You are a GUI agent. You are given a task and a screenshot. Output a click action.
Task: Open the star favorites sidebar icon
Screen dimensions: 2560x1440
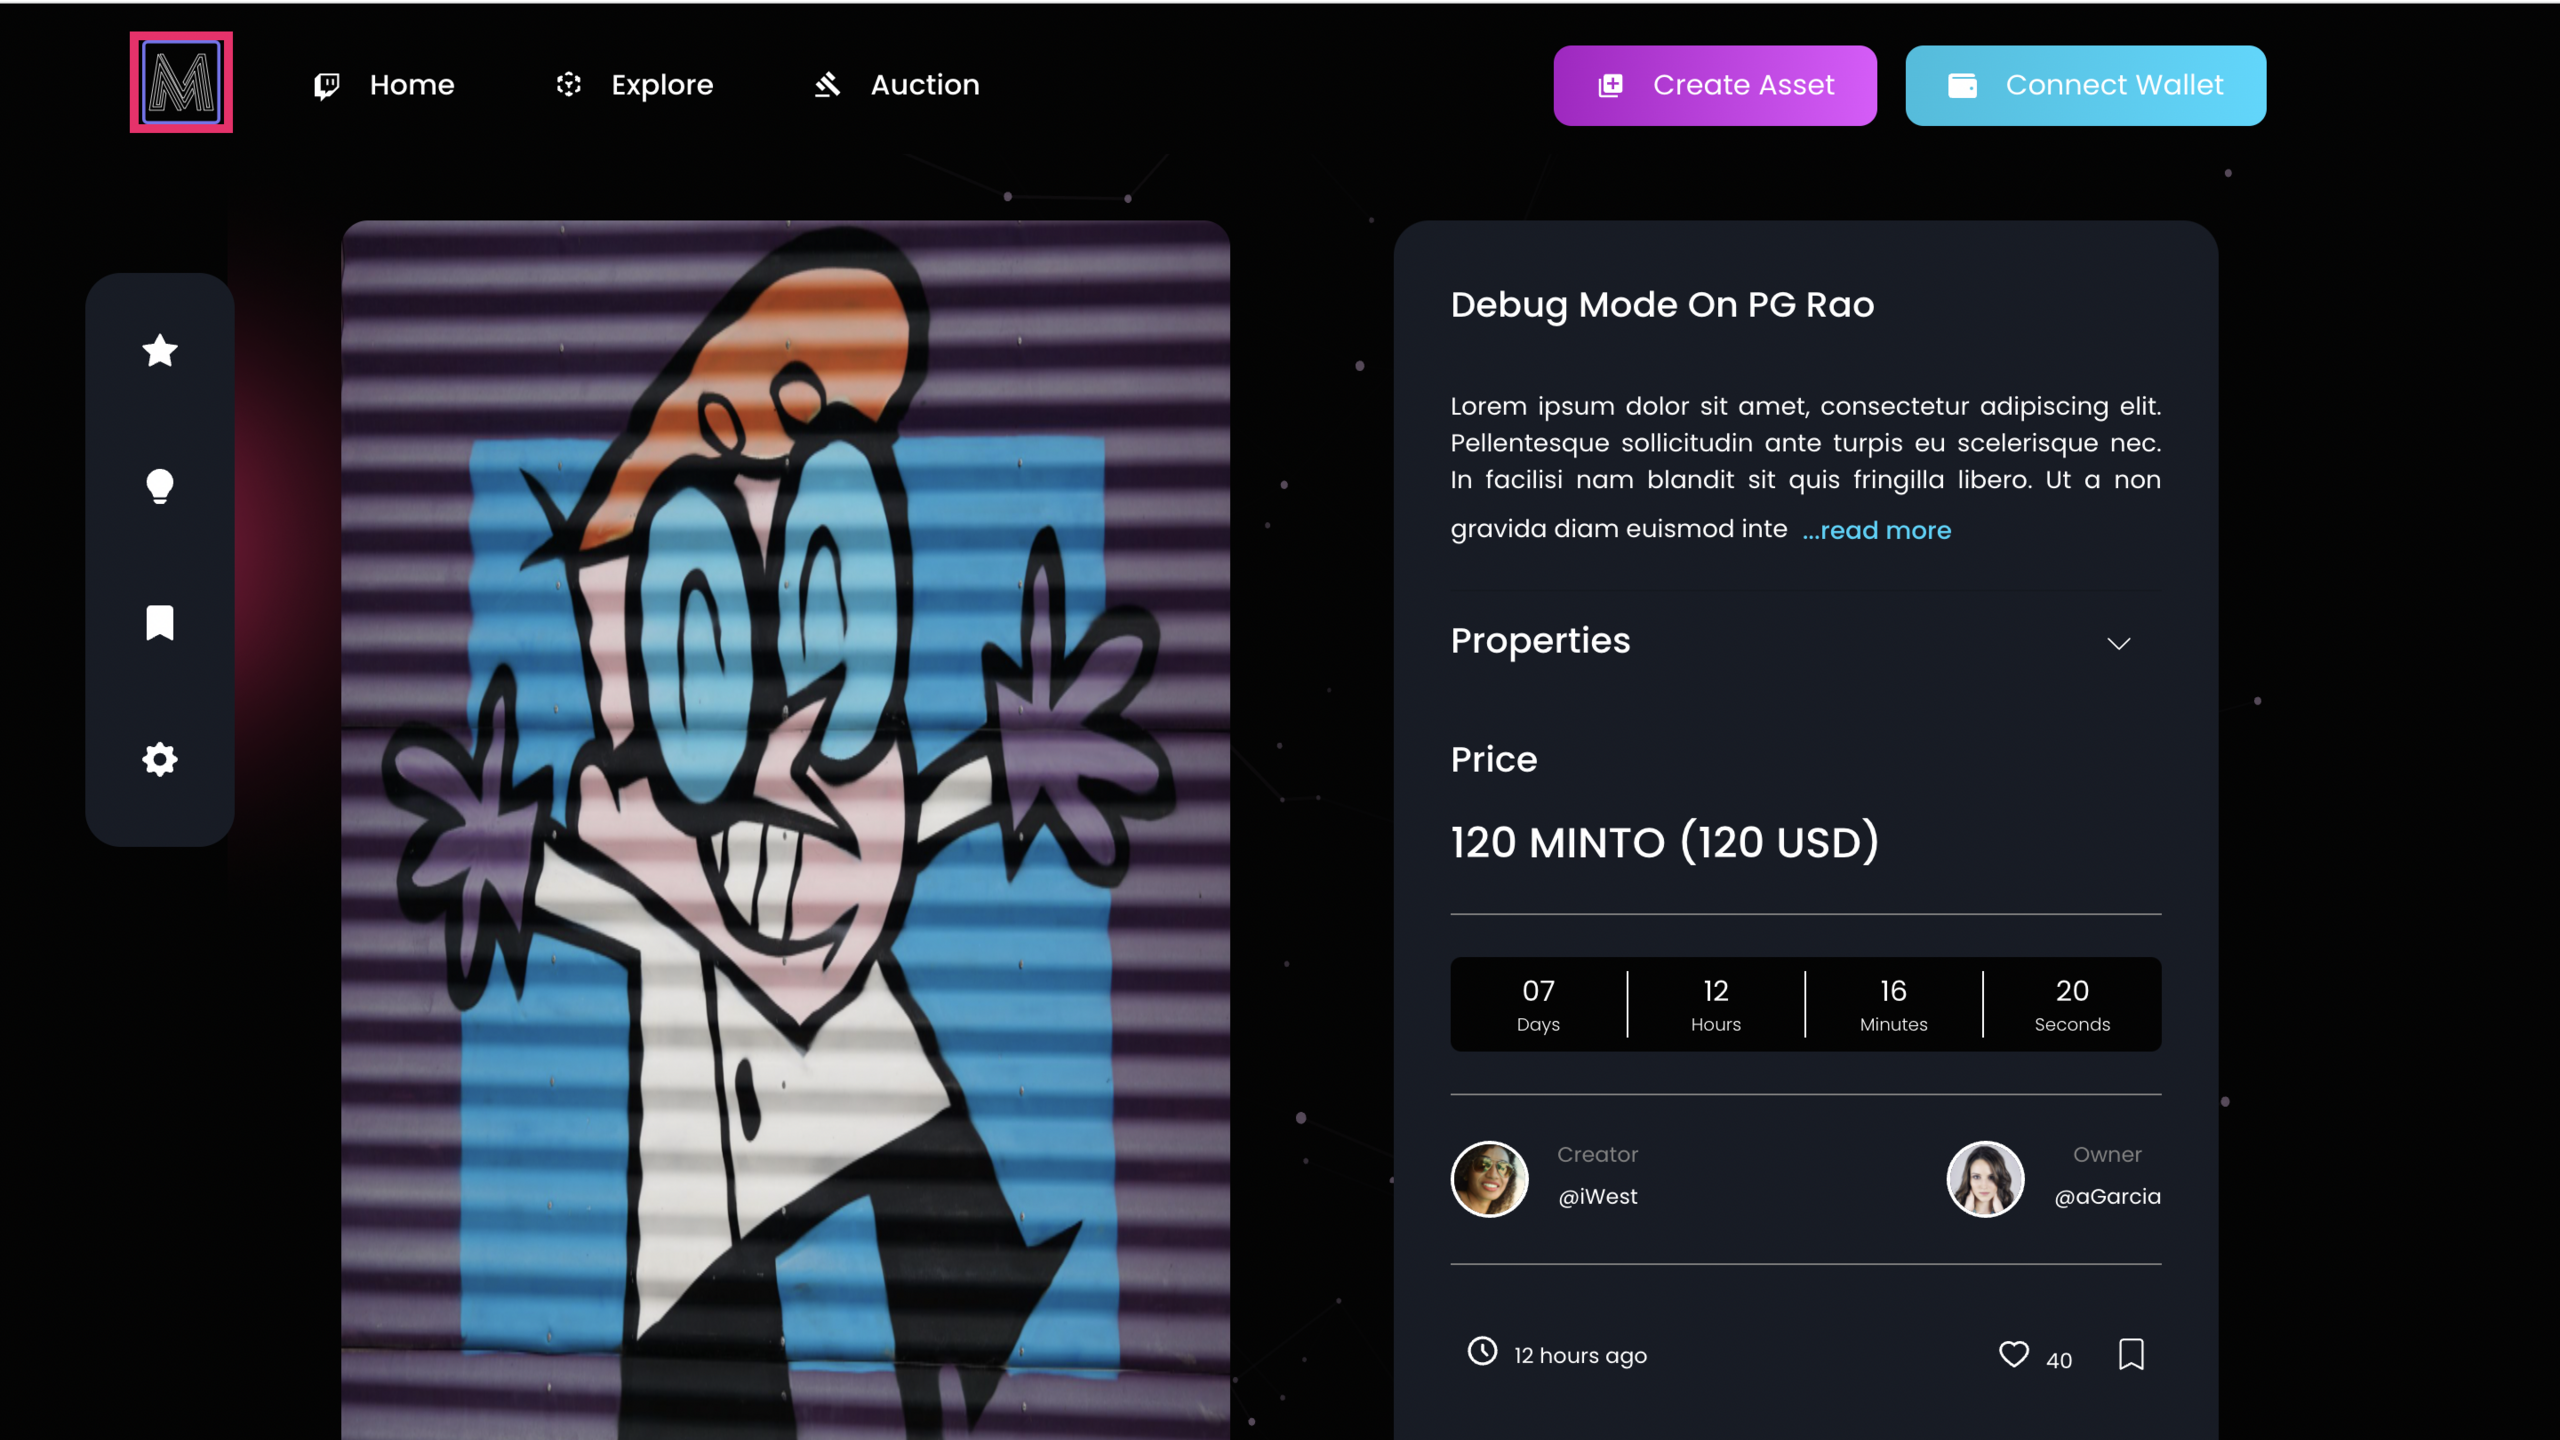(x=160, y=351)
